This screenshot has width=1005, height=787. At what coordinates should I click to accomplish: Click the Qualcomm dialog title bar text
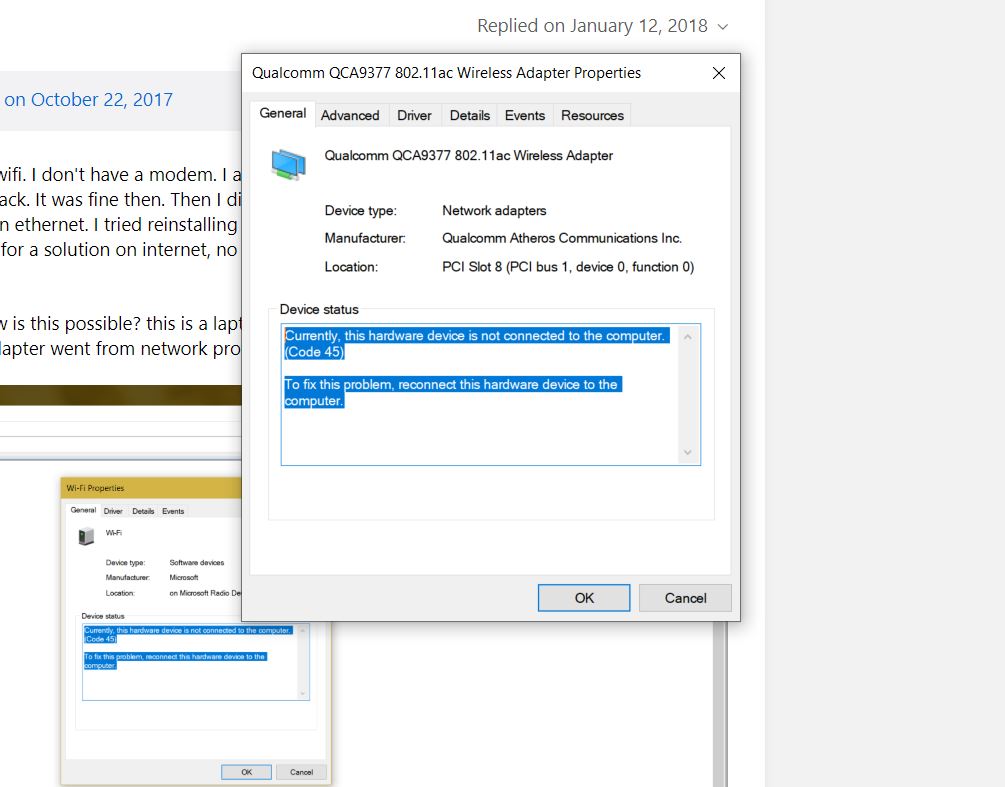(x=446, y=73)
